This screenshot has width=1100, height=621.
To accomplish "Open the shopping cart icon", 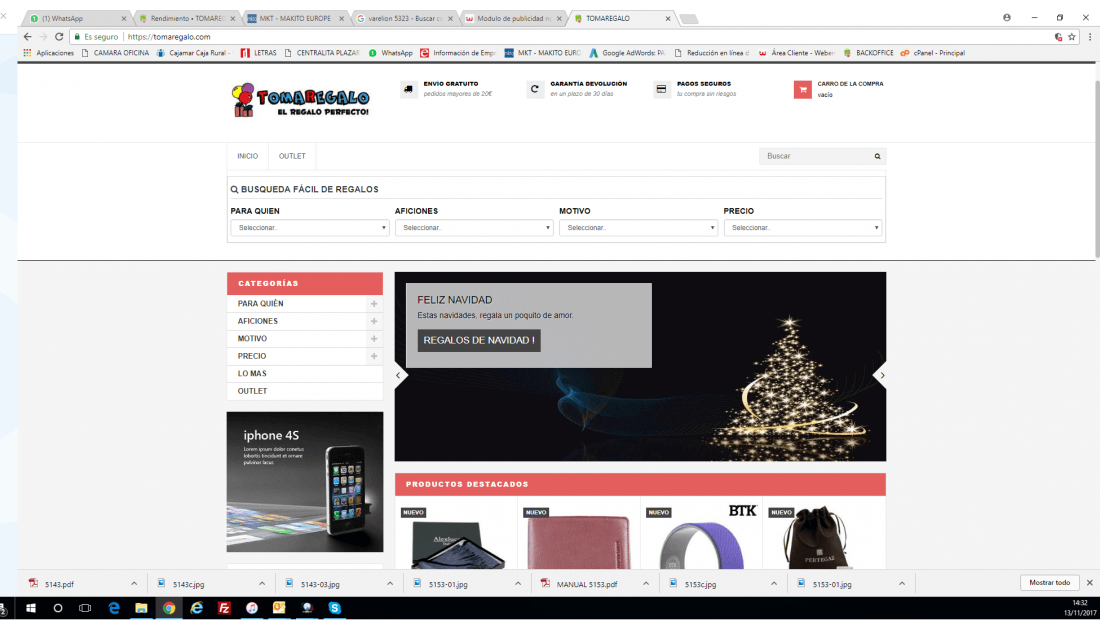I will pyautogui.click(x=803, y=89).
